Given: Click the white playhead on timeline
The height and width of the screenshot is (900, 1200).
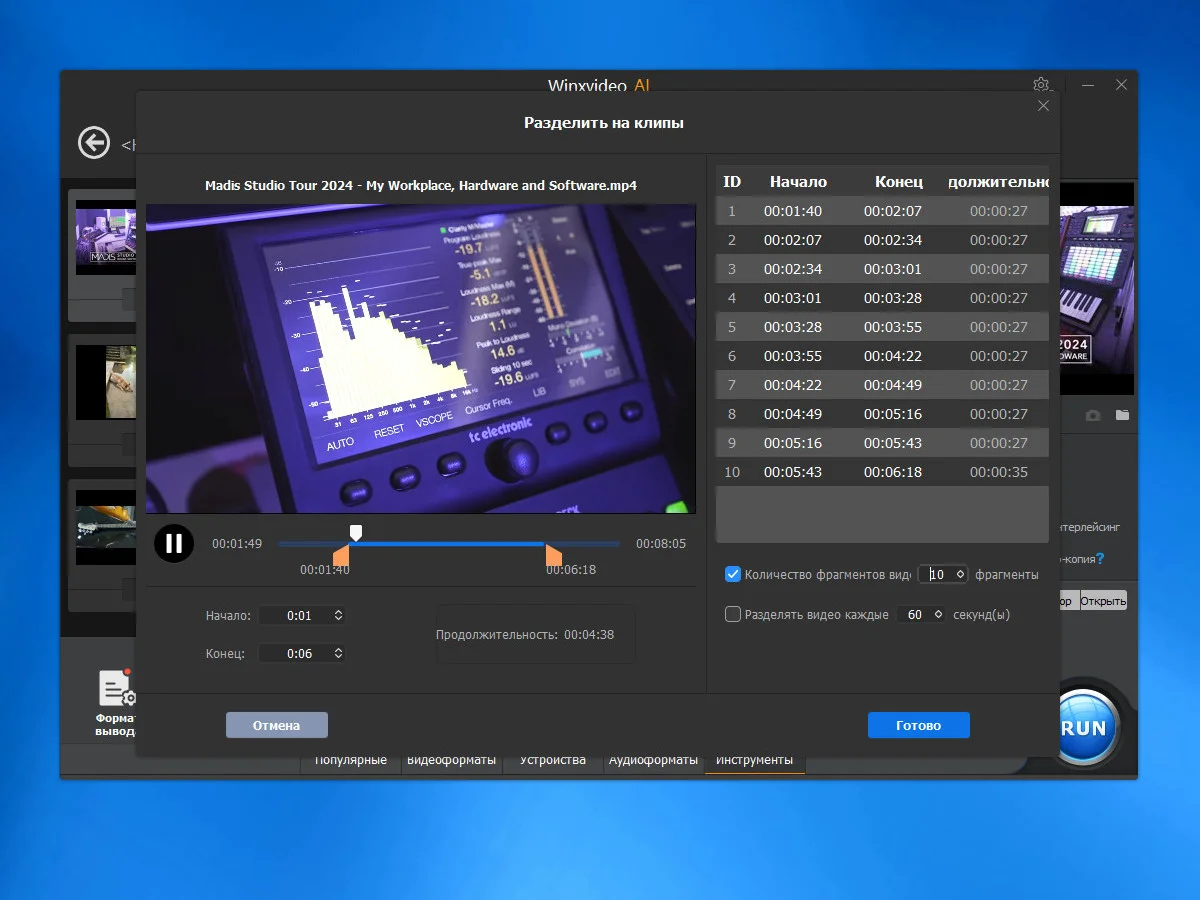Looking at the screenshot, I should (355, 532).
